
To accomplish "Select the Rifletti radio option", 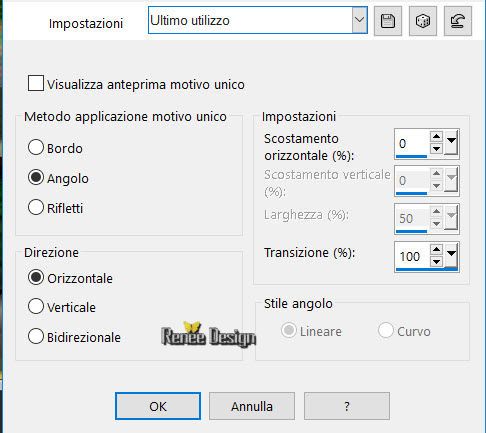I will coord(36,207).
